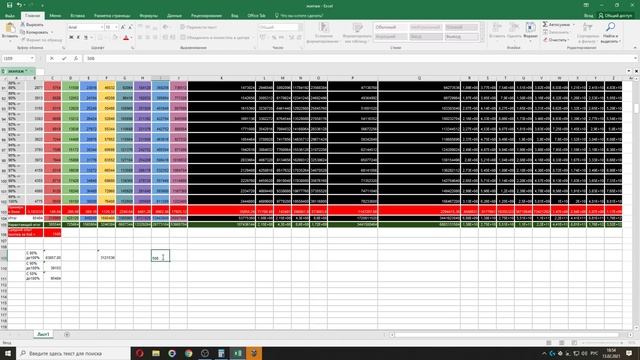Open the AutoSum dropdown arrow
This screenshot has height=360, width=640.
pos(573,24)
